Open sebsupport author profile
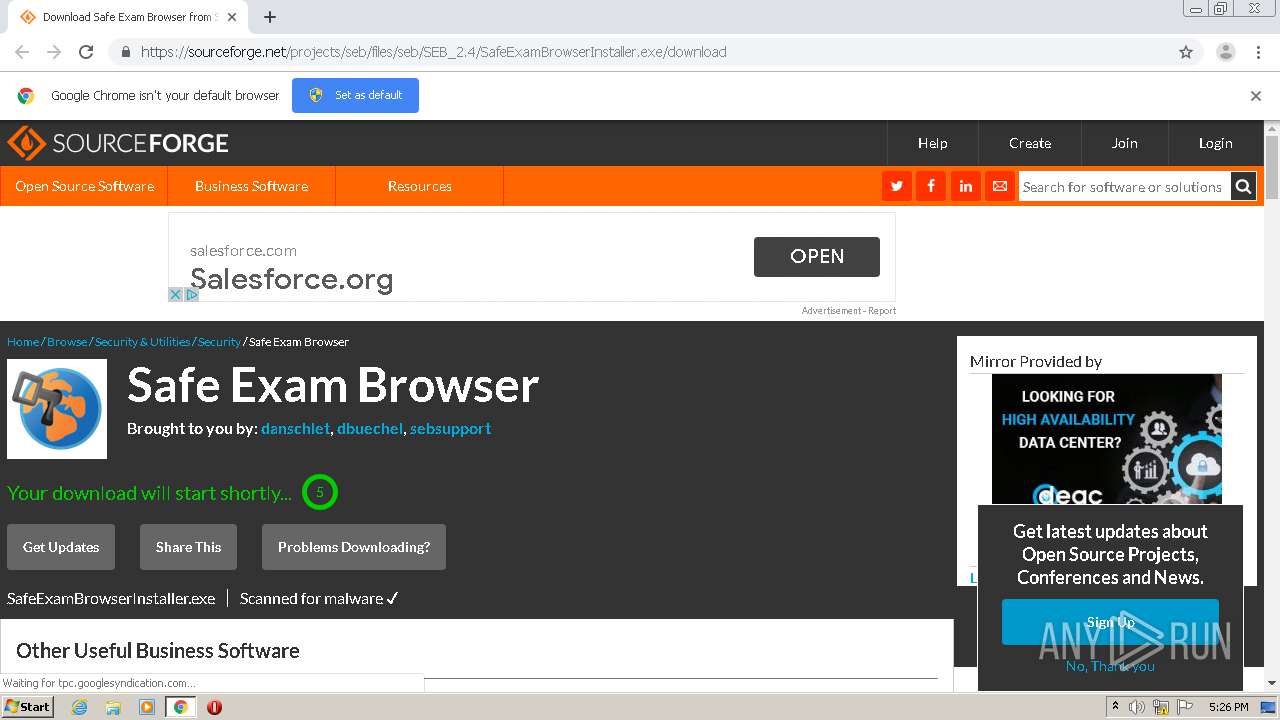This screenshot has width=1280, height=720. tap(450, 428)
